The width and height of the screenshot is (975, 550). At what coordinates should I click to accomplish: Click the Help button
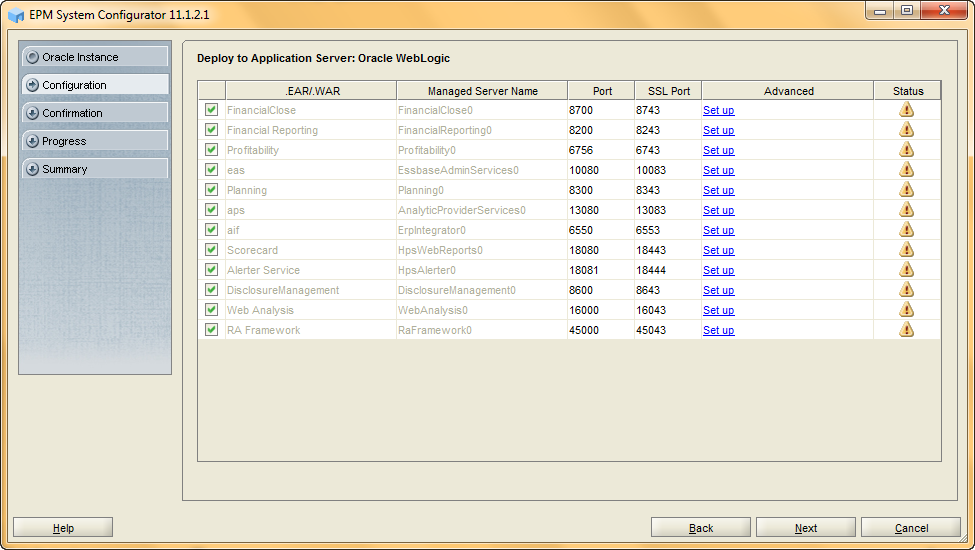point(63,528)
